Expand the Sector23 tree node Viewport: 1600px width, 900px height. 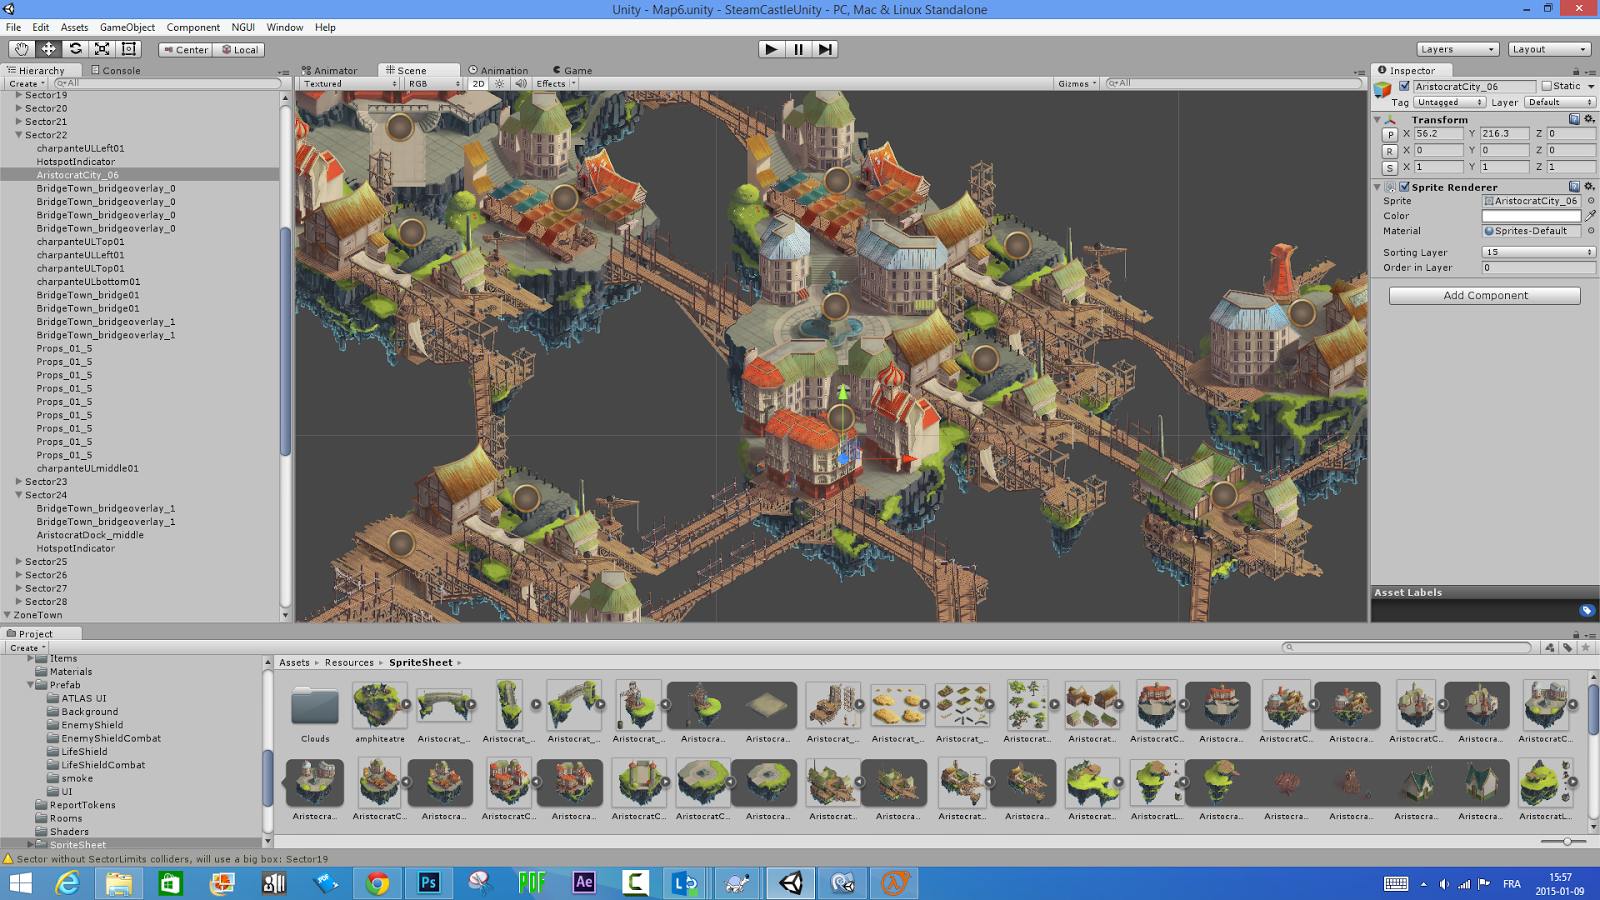18,482
